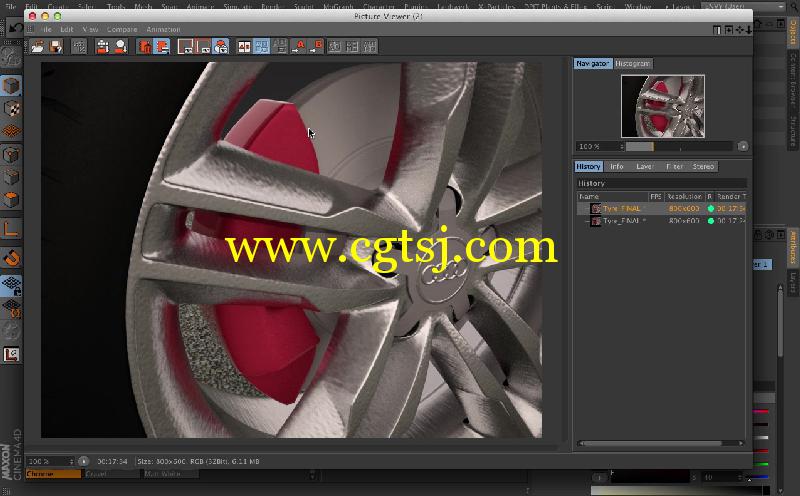Image resolution: width=800 pixels, height=496 pixels.
Task: Click the Save As icon in Picture Viewer toolbar
Action: click(56, 47)
